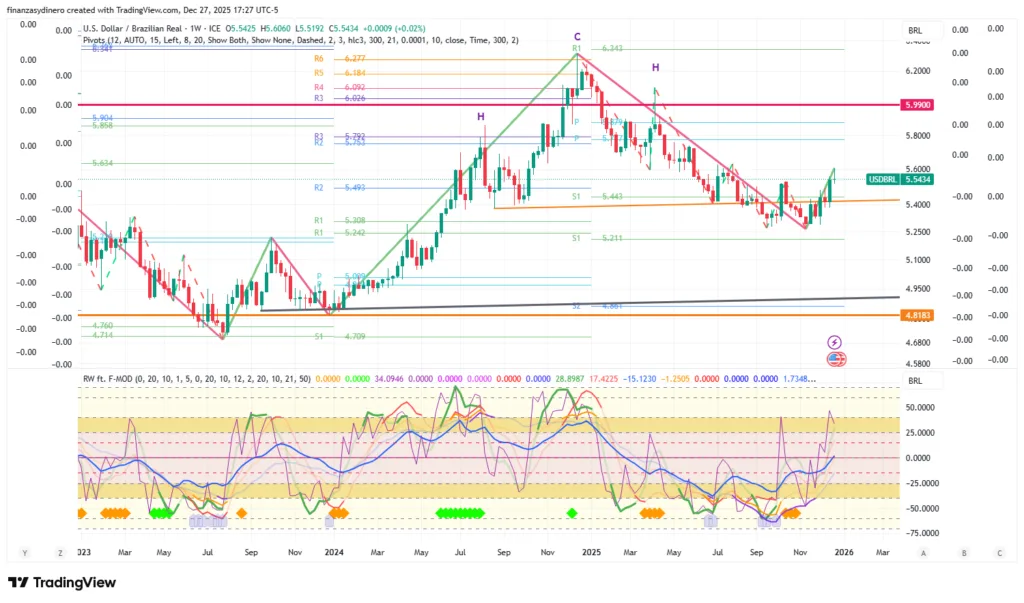Select the orange 4.8183 price level label
This screenshot has width=1024, height=603.
(916, 315)
